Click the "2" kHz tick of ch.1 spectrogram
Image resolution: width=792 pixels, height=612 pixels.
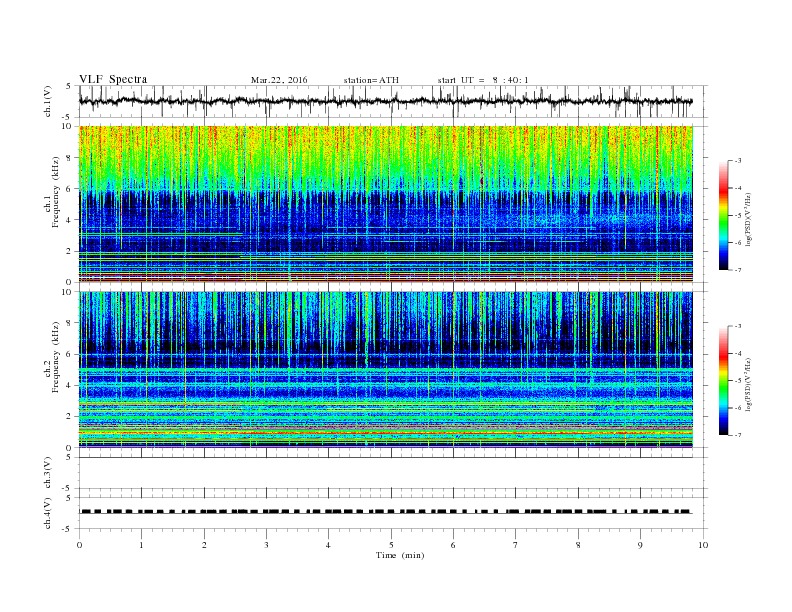click(71, 251)
